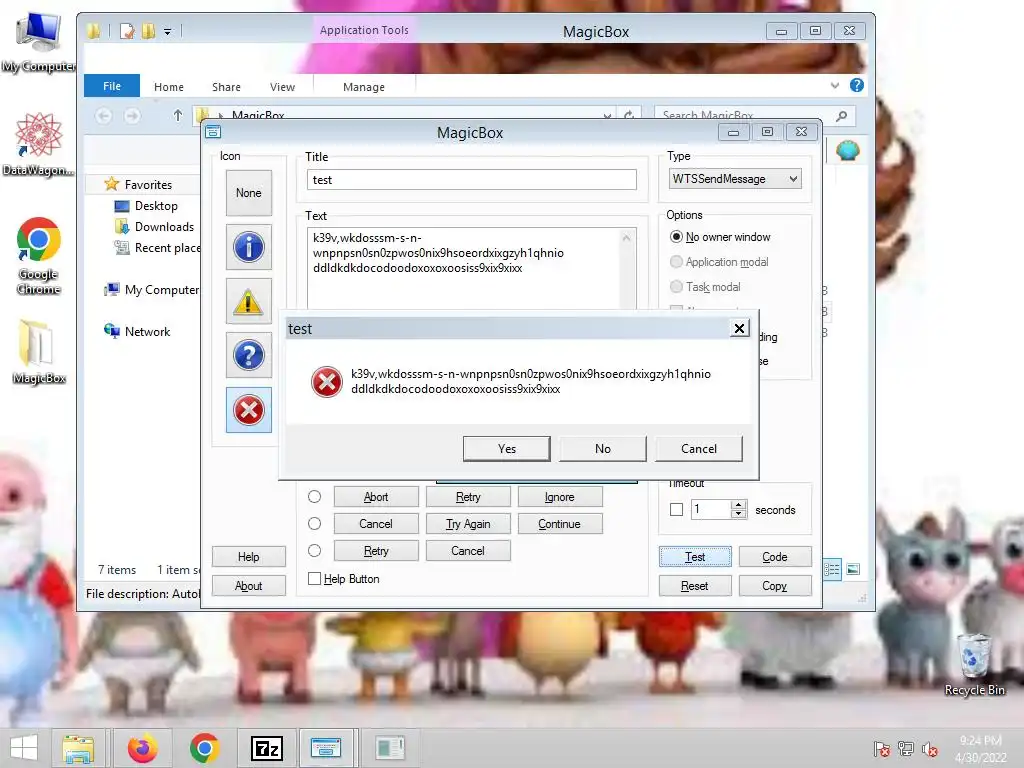The width and height of the screenshot is (1024, 768).
Task: Click the Code button
Action: point(775,556)
